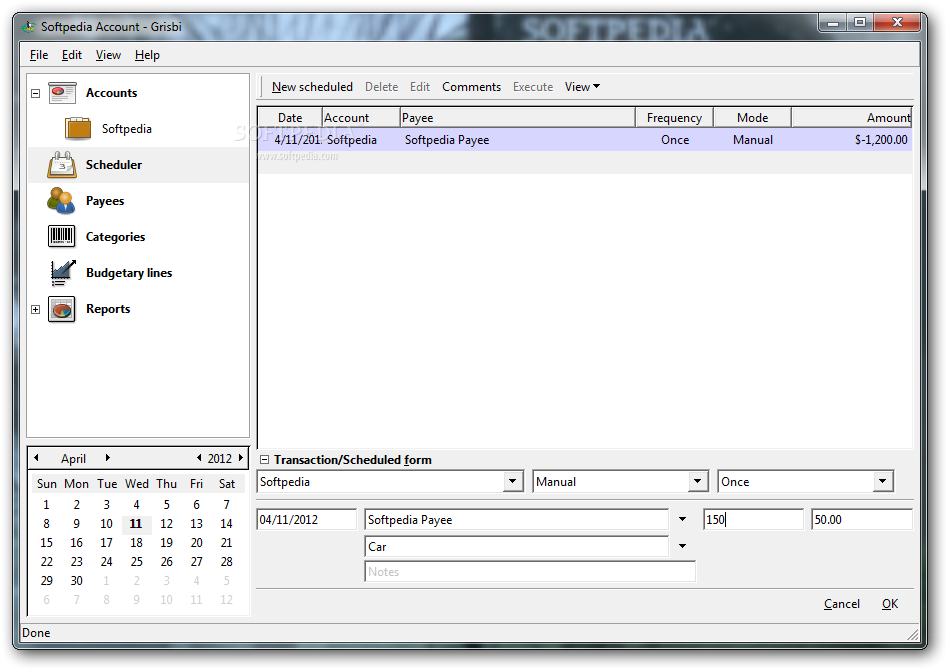Sort by the Payee column header
This screenshot has width=948, height=670.
518,117
